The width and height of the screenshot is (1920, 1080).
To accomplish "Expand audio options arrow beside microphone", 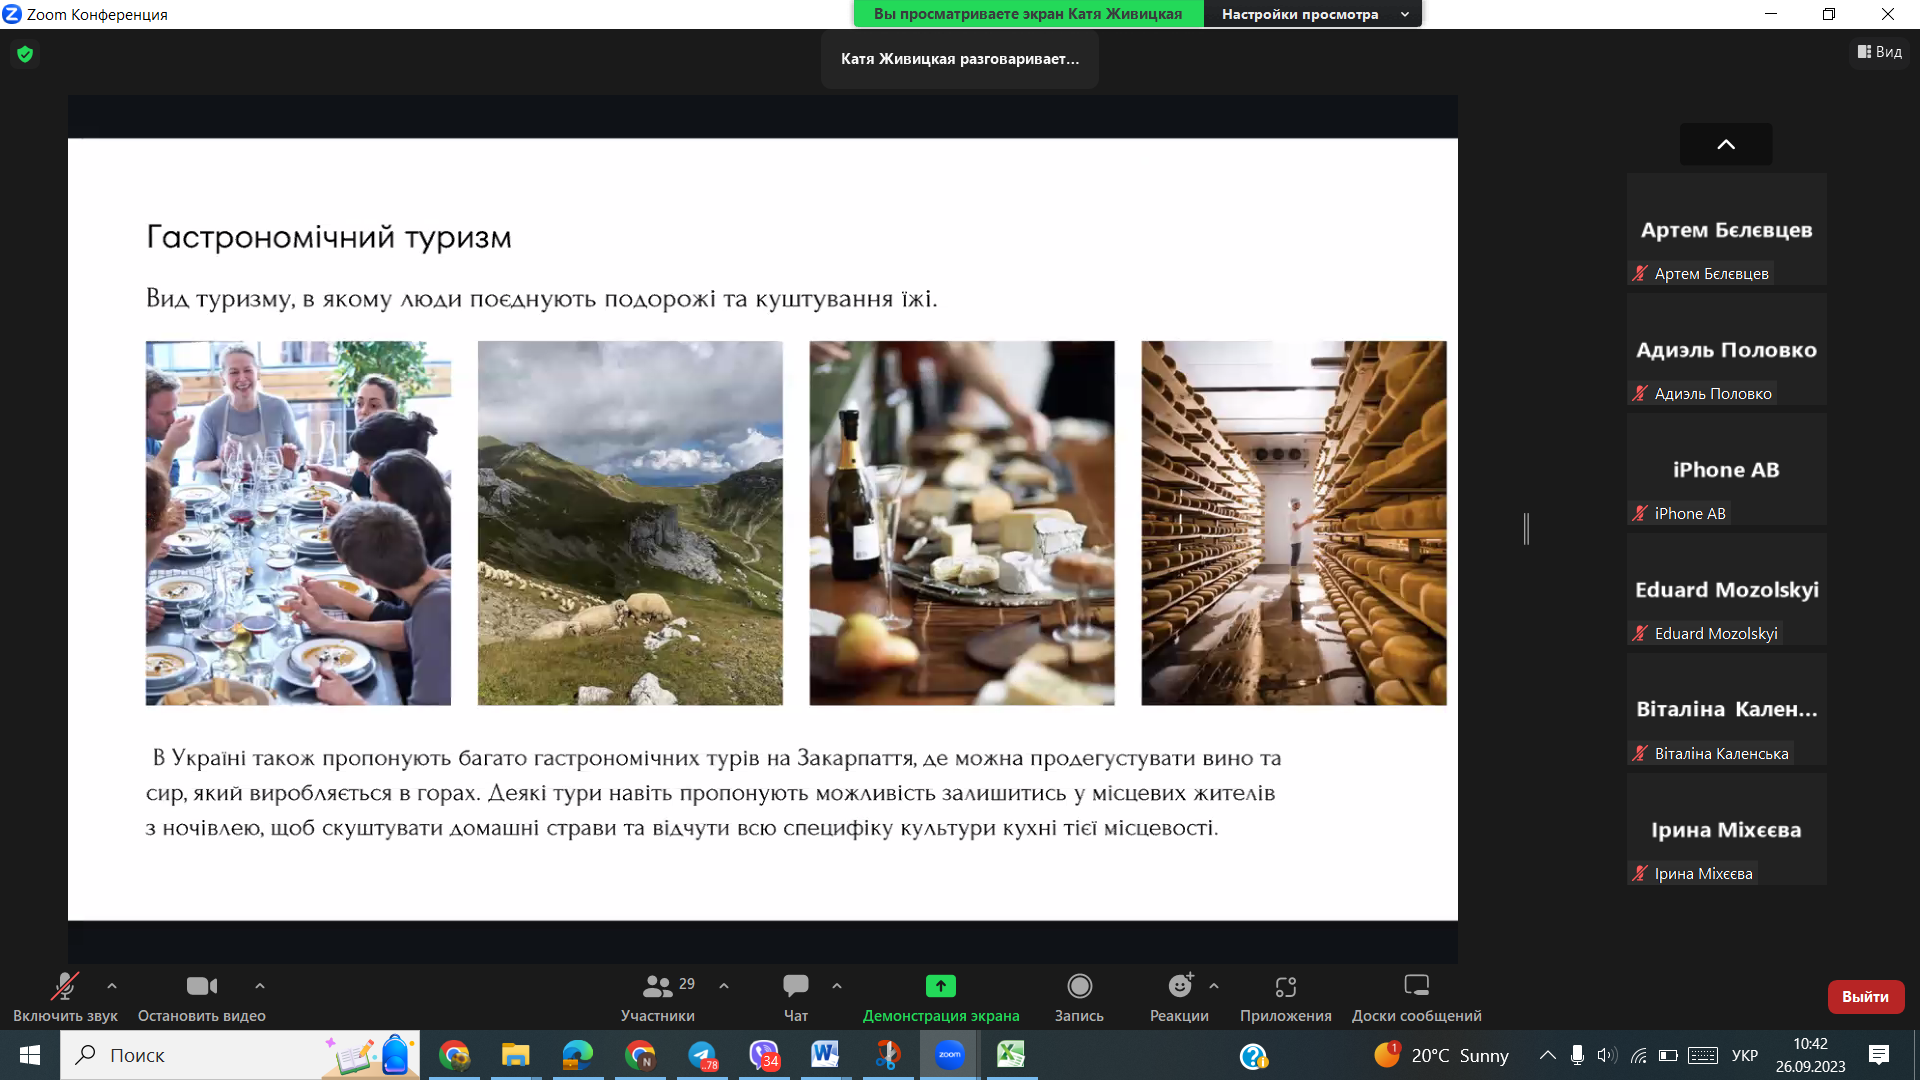I will 112,986.
